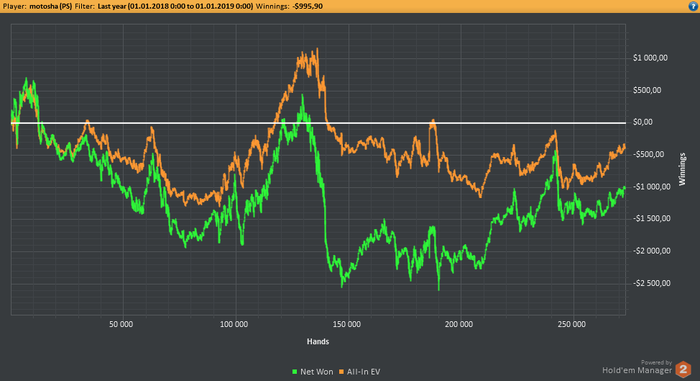The image size is (700, 381).
Task: Click the Last year filter date range
Action: click(x=175, y=6)
